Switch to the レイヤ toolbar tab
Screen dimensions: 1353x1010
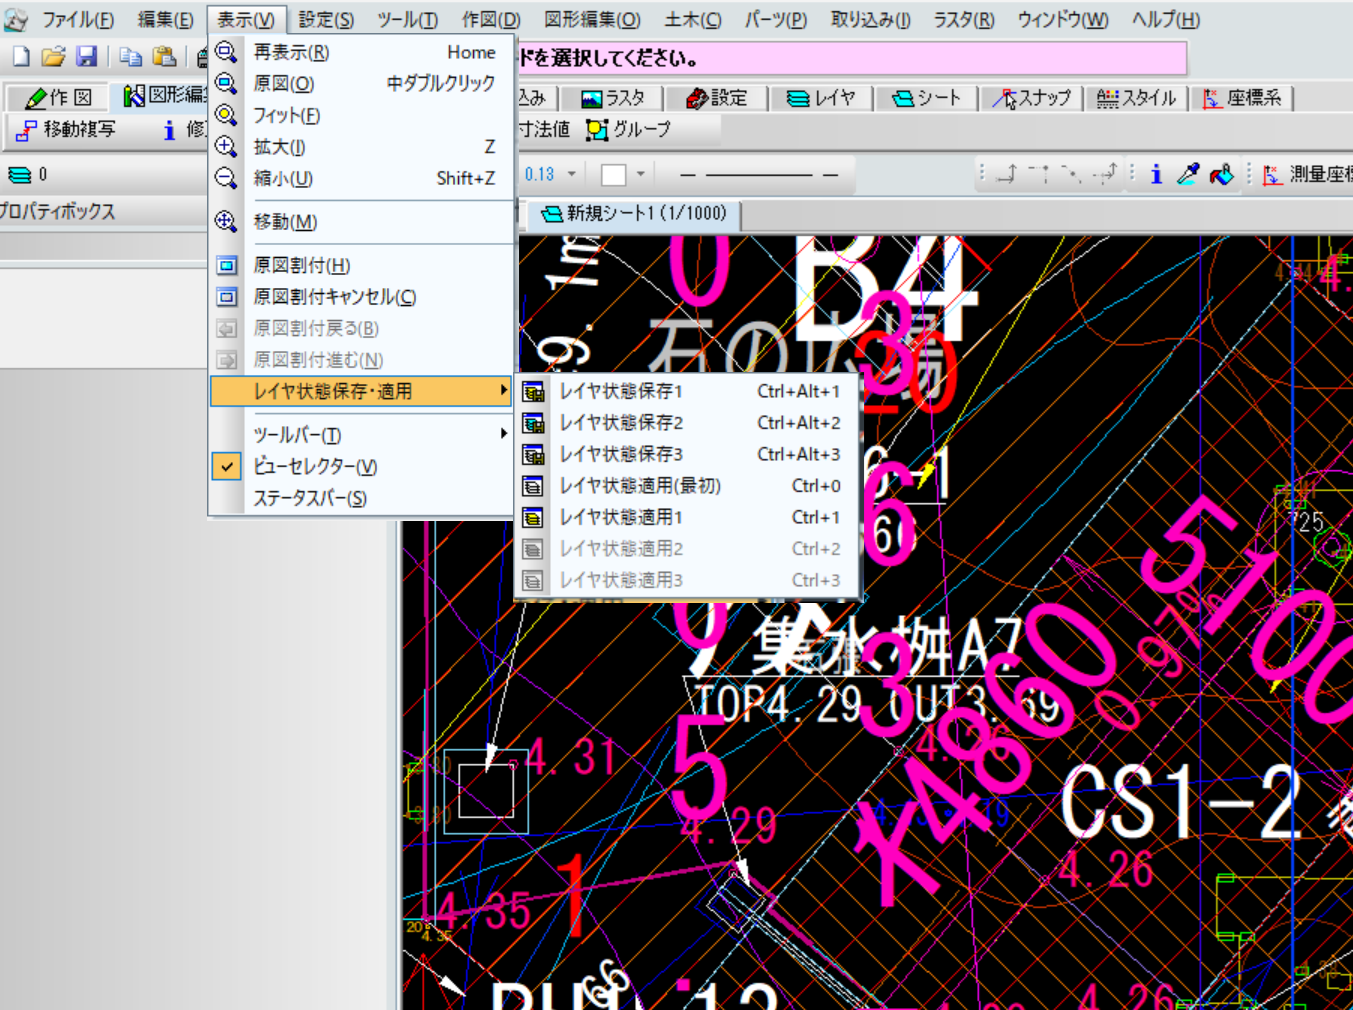point(821,98)
